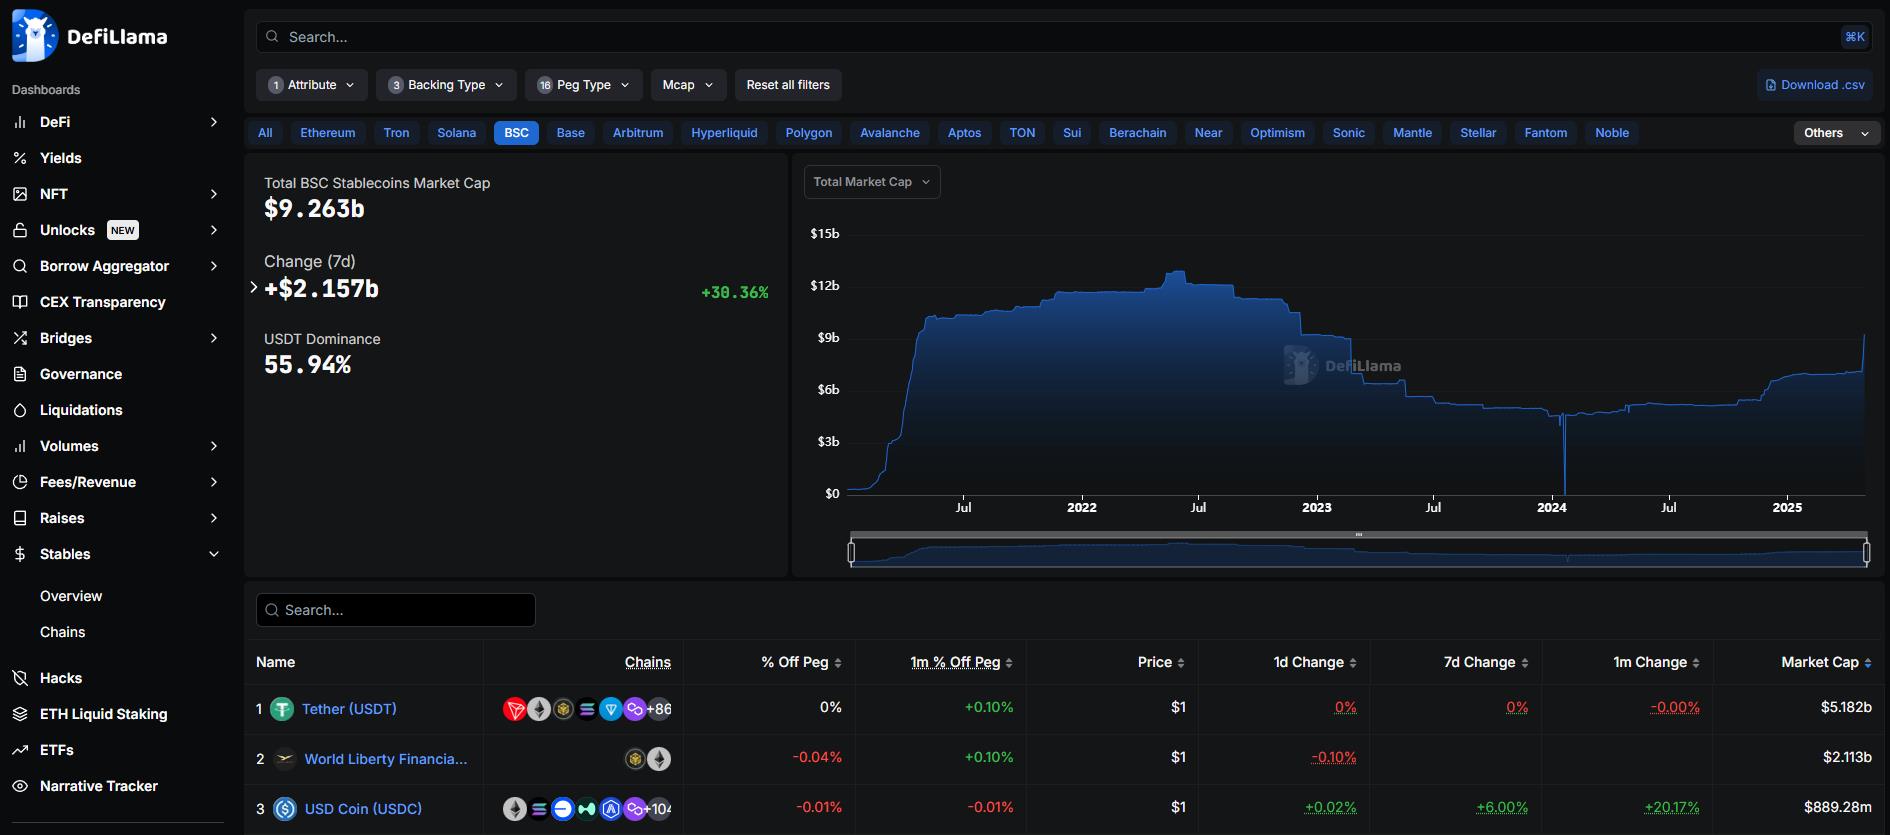Open the Mcap filter dropdown
The height and width of the screenshot is (835, 1890).
pos(688,85)
